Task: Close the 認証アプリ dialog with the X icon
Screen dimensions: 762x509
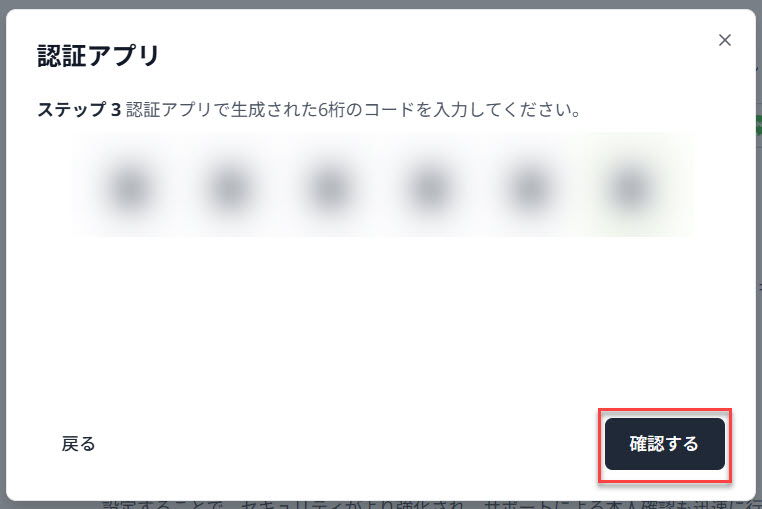Action: pyautogui.click(x=725, y=40)
